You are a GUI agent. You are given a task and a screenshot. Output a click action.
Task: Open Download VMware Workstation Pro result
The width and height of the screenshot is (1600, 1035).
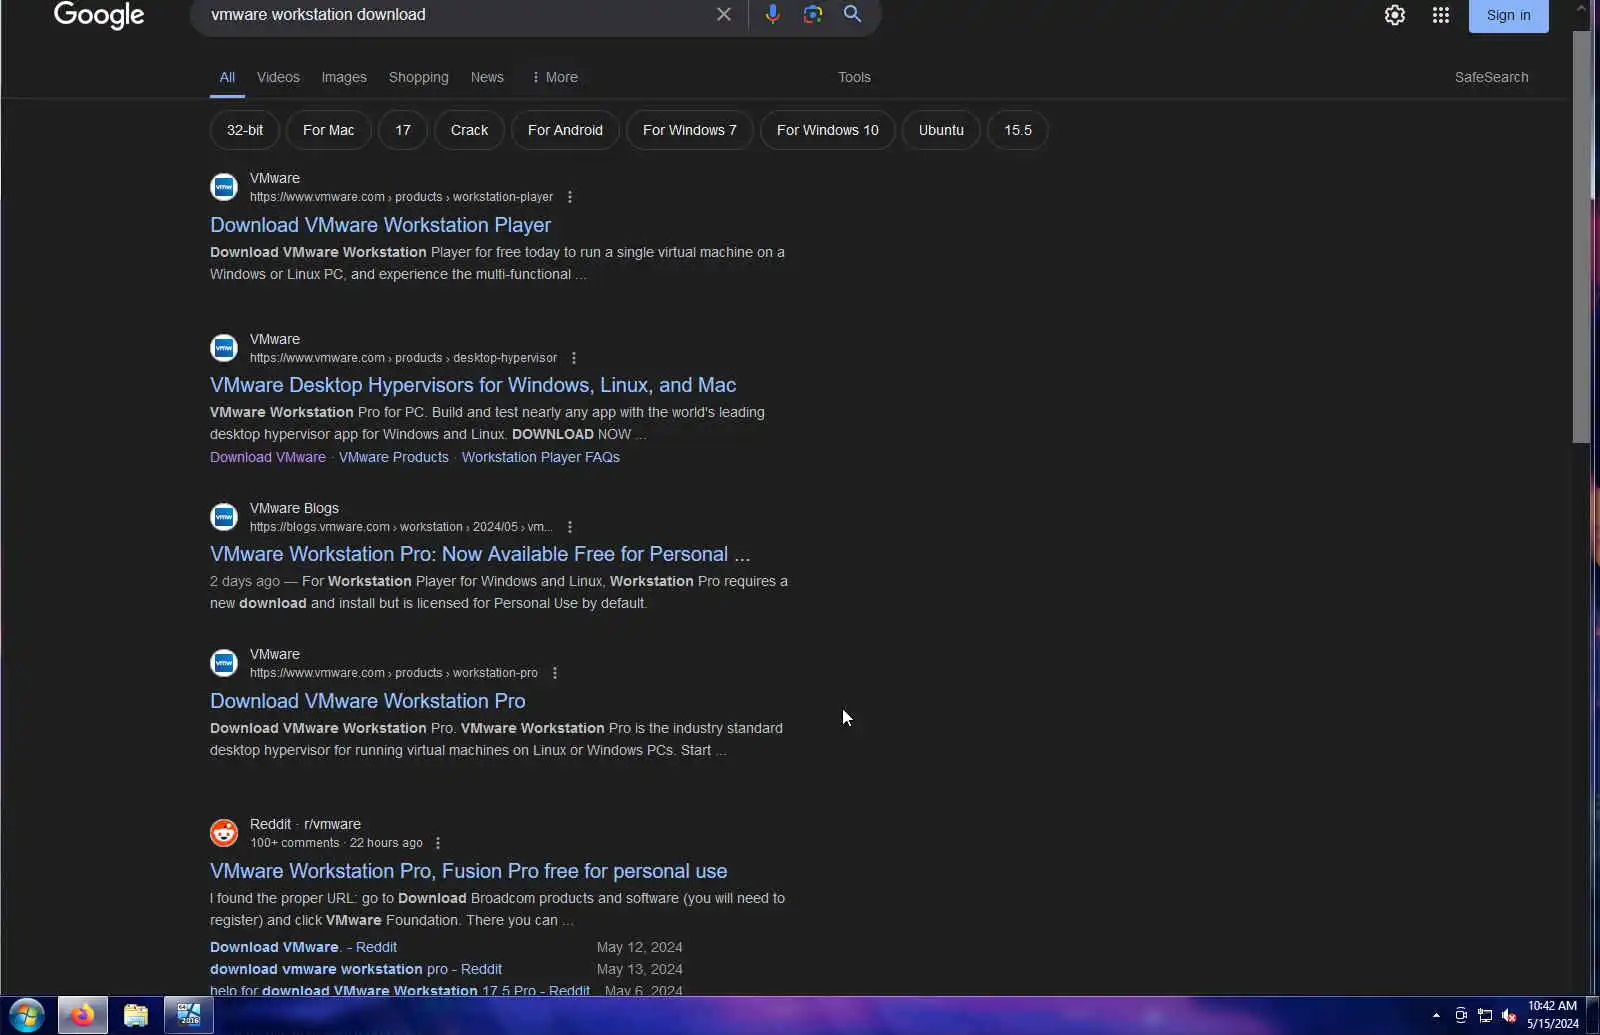[367, 701]
